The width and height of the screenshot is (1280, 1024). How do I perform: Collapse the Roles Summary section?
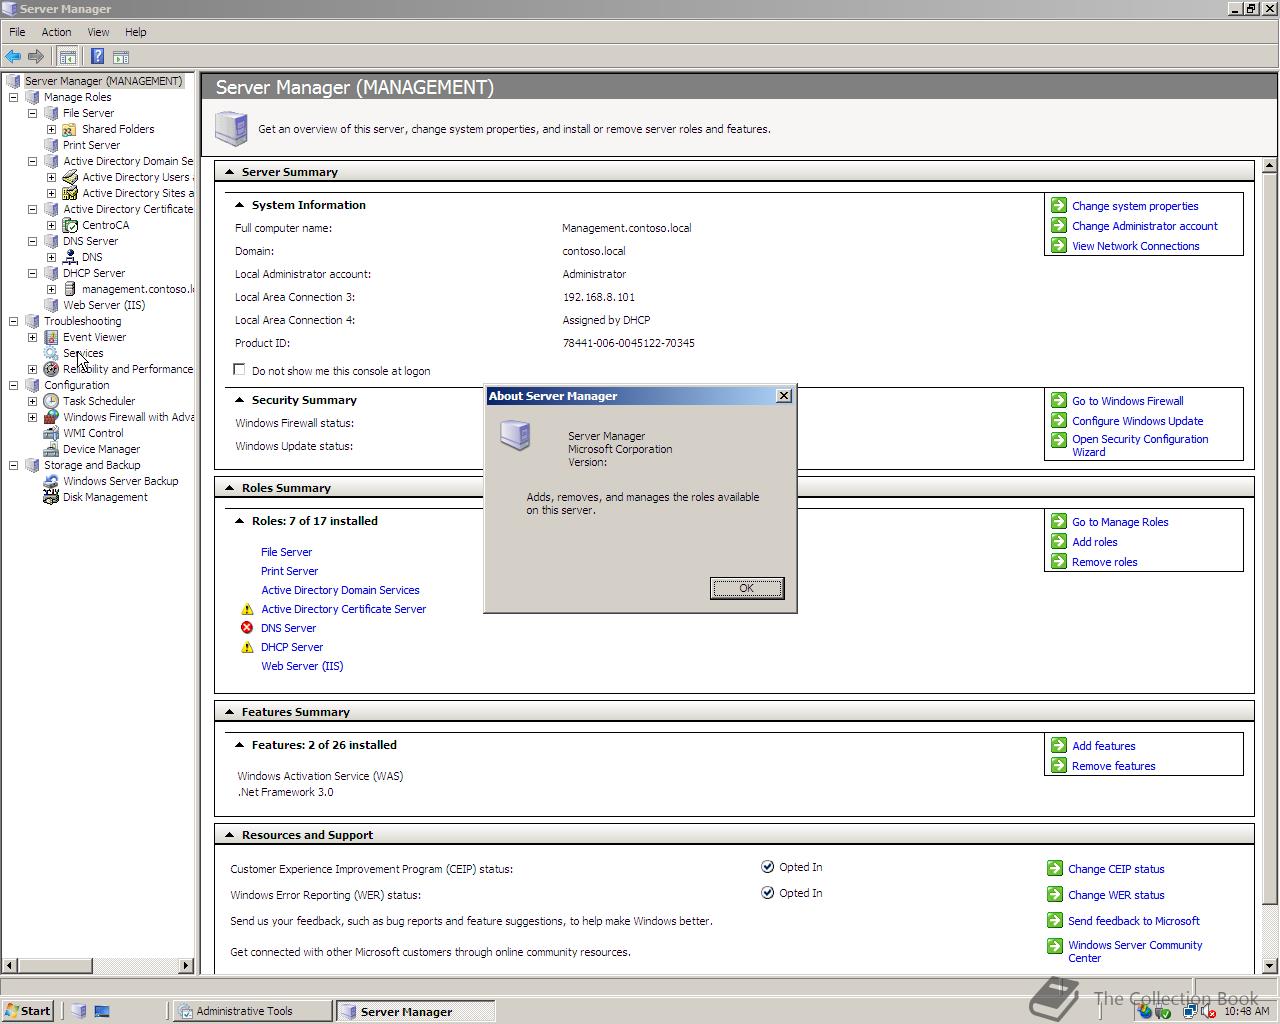click(229, 488)
